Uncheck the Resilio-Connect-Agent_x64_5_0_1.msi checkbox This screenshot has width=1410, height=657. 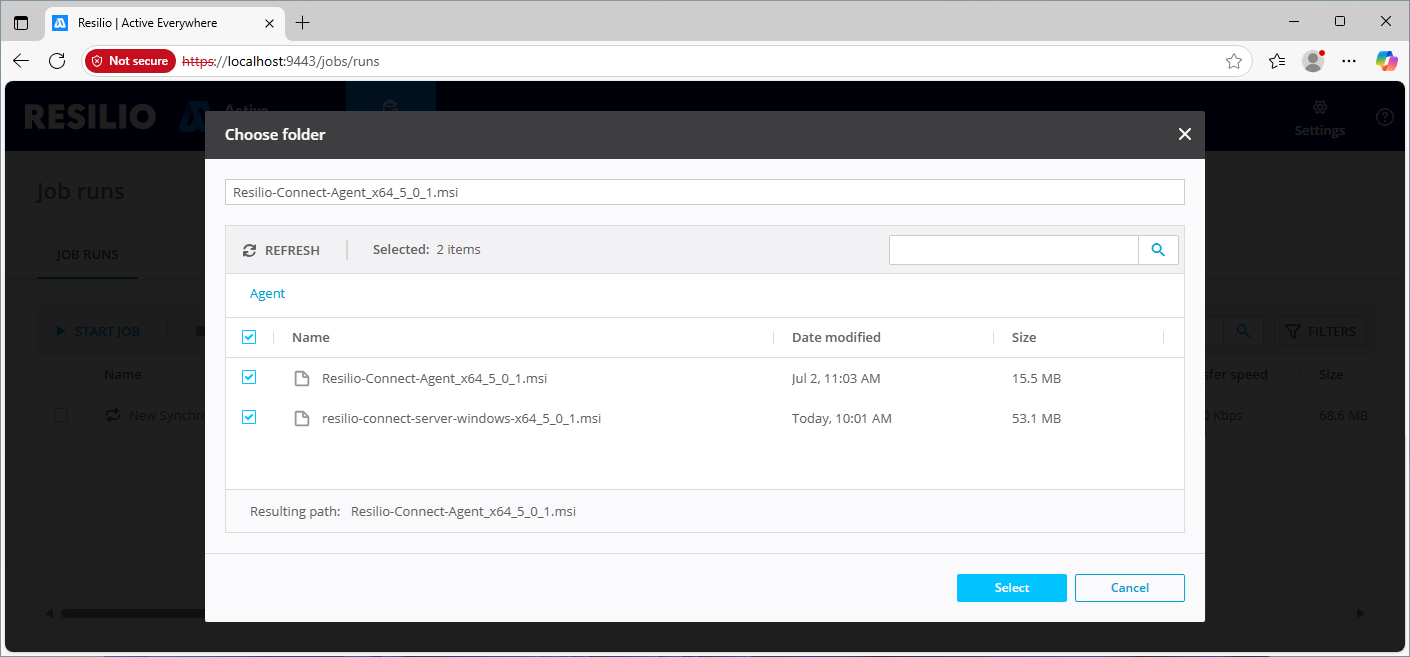249,378
